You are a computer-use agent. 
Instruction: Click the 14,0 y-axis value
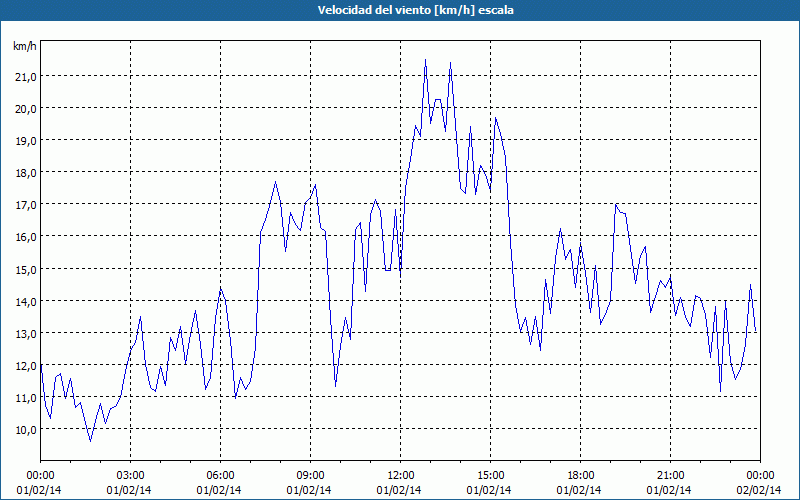(x=25, y=302)
